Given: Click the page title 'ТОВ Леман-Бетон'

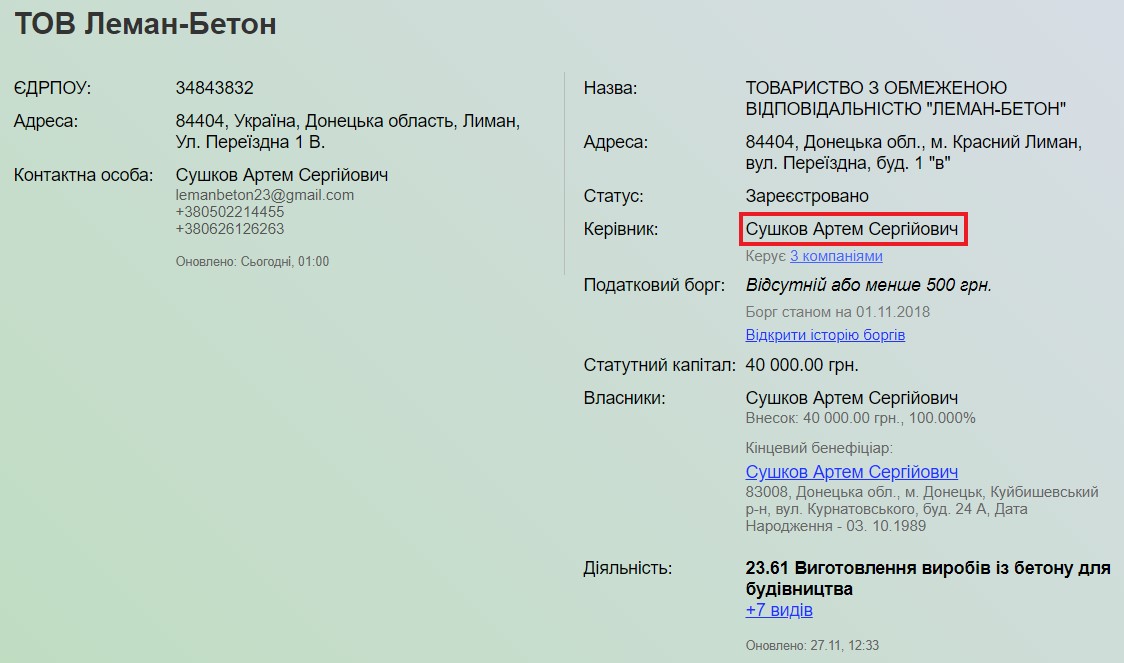Looking at the screenshot, I should click(146, 24).
